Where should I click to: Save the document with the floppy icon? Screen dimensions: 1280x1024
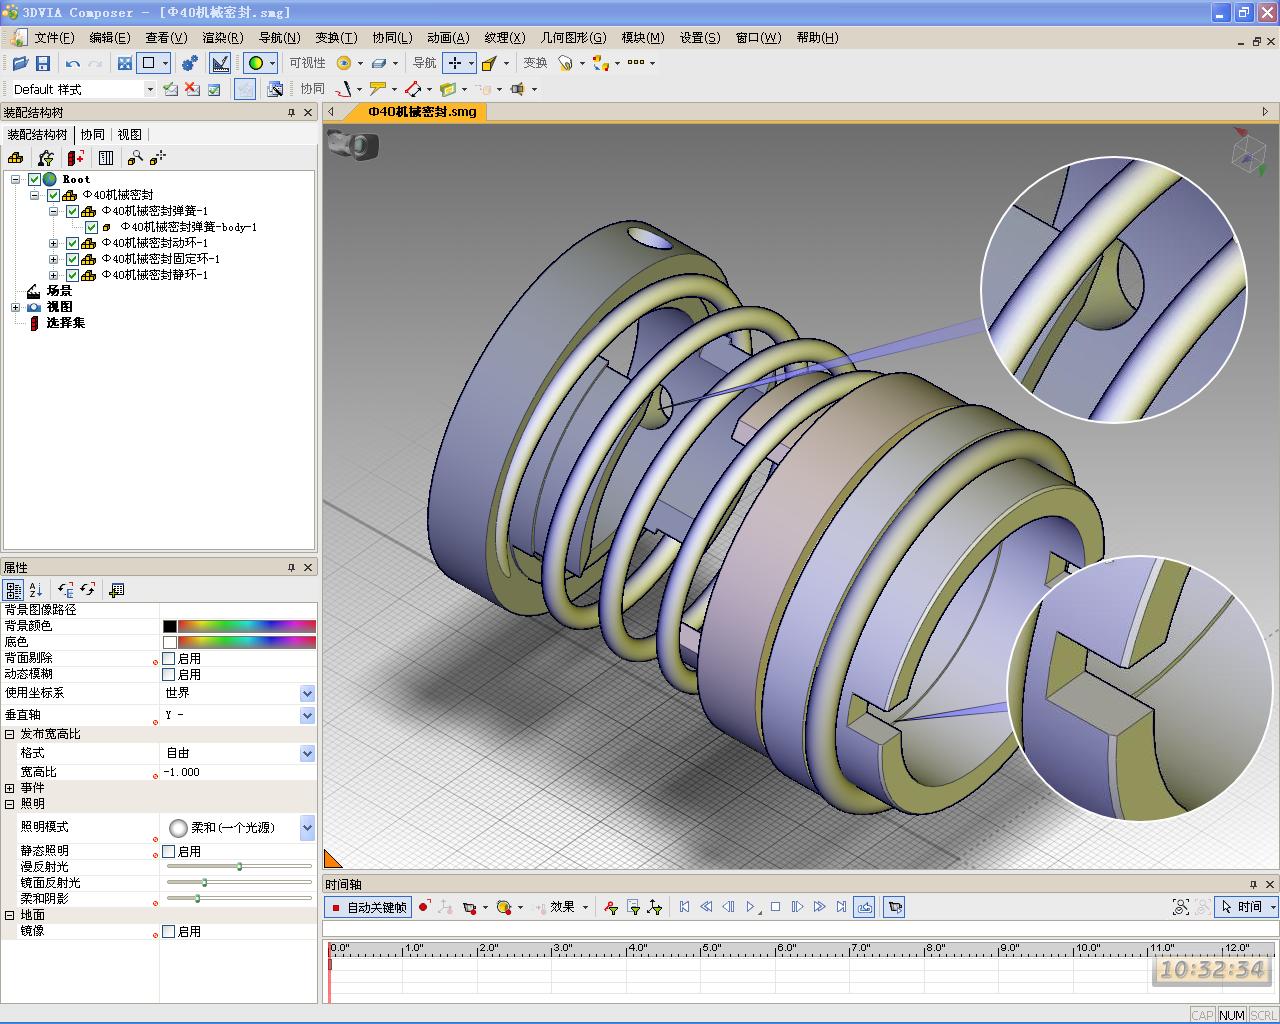pos(43,63)
